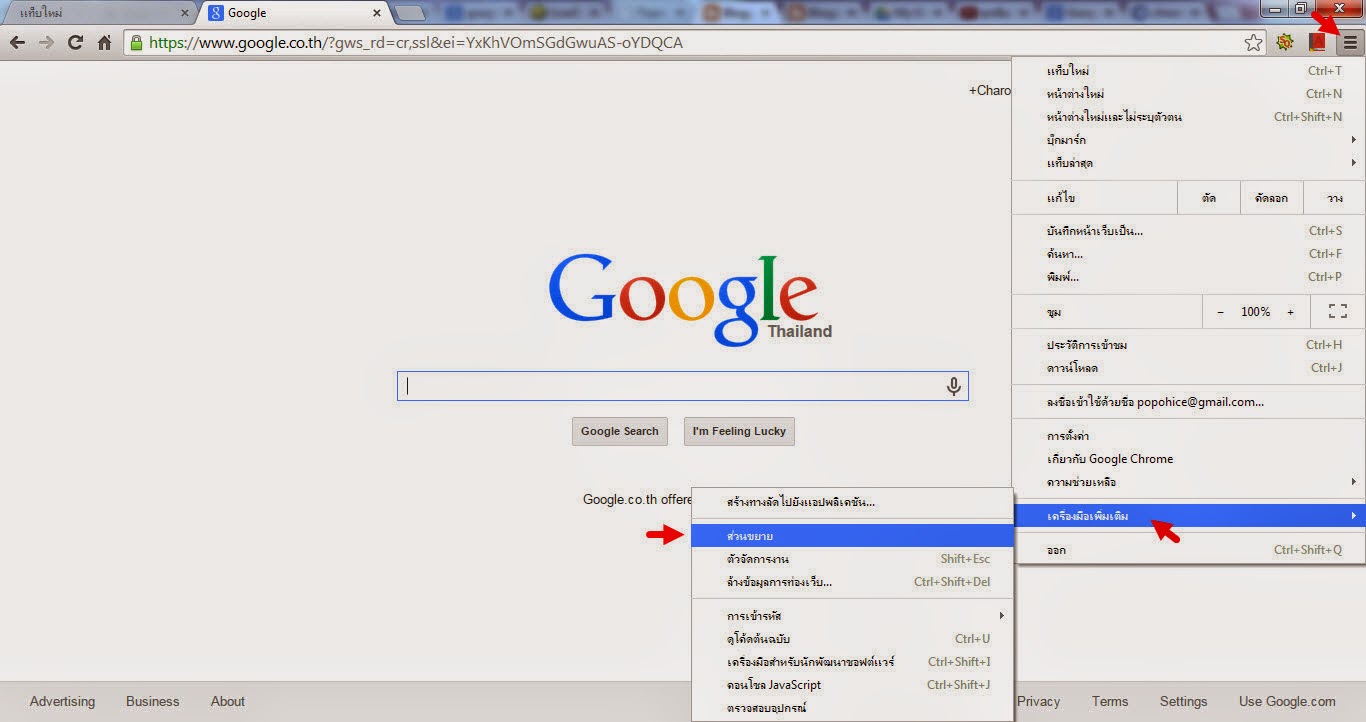Select ส่วนขยาย (extensions) in submenu
This screenshot has width=1366, height=722.
[x=852, y=536]
